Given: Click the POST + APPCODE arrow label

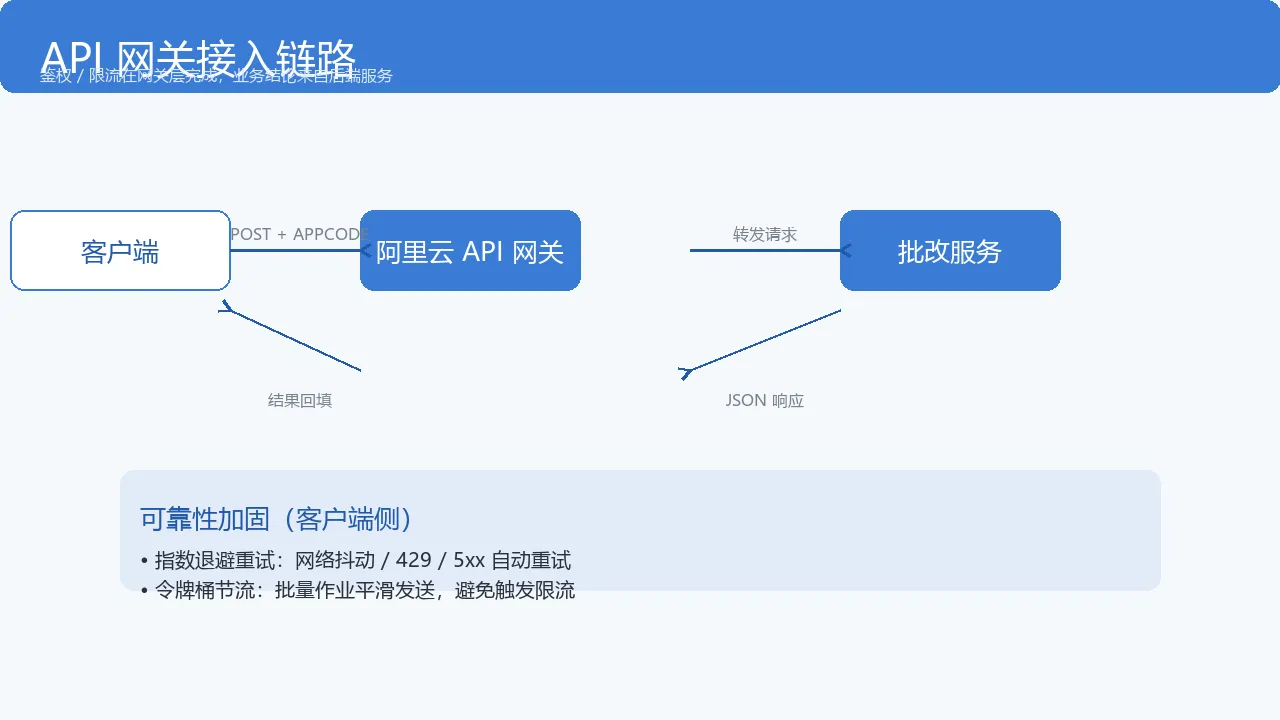Looking at the screenshot, I should [x=300, y=234].
